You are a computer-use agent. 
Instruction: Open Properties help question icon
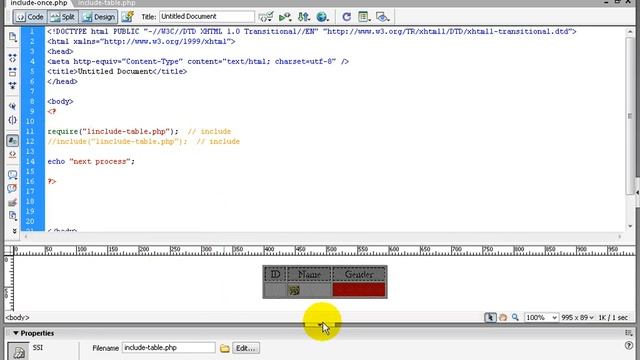point(629,345)
